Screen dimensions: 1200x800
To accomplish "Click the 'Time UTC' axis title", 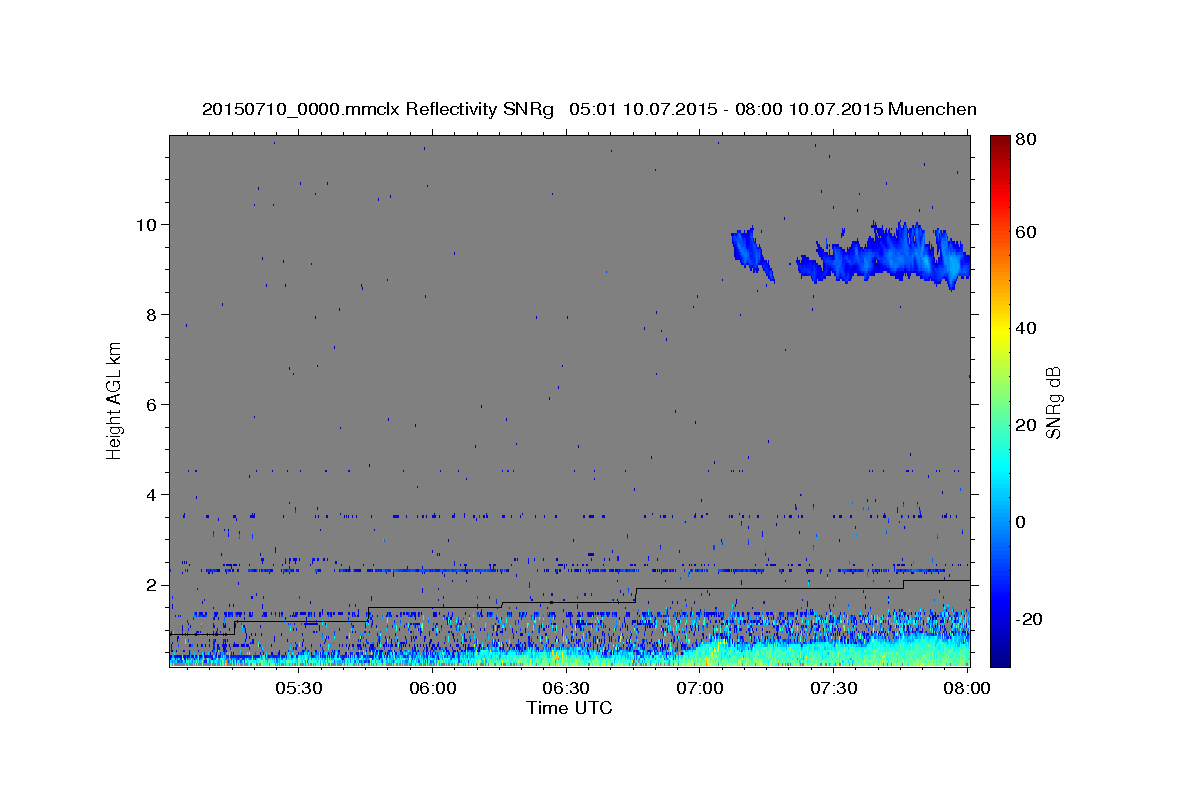I will pos(569,708).
